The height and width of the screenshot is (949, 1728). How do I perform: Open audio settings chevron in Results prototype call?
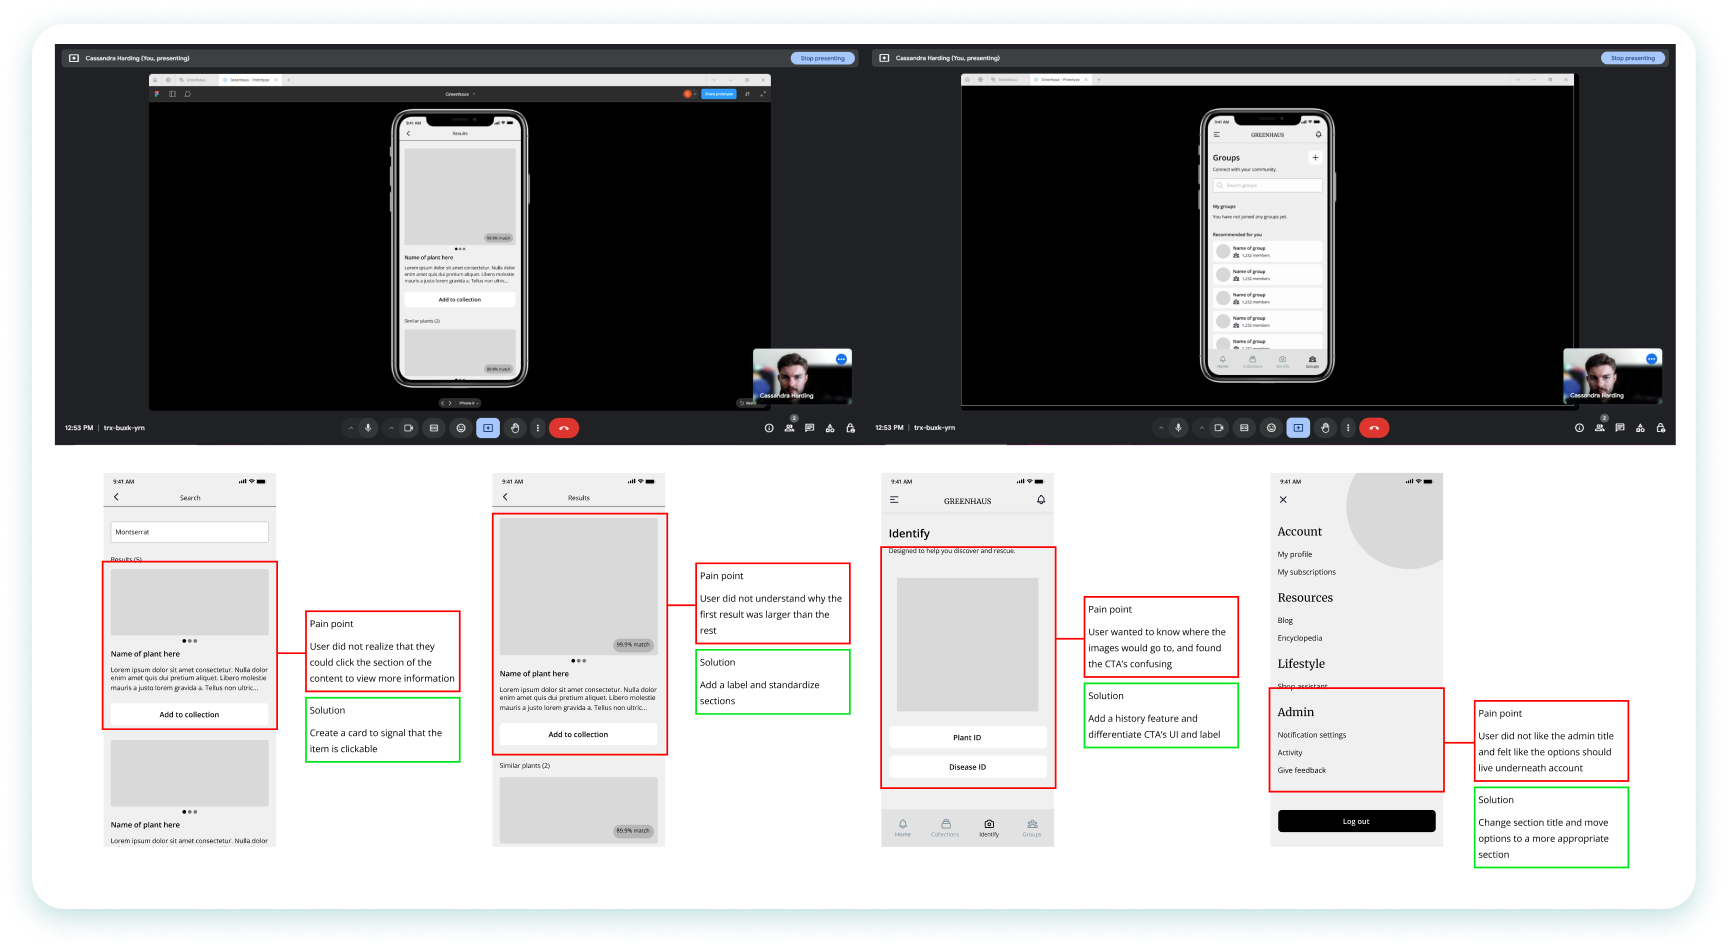[351, 428]
